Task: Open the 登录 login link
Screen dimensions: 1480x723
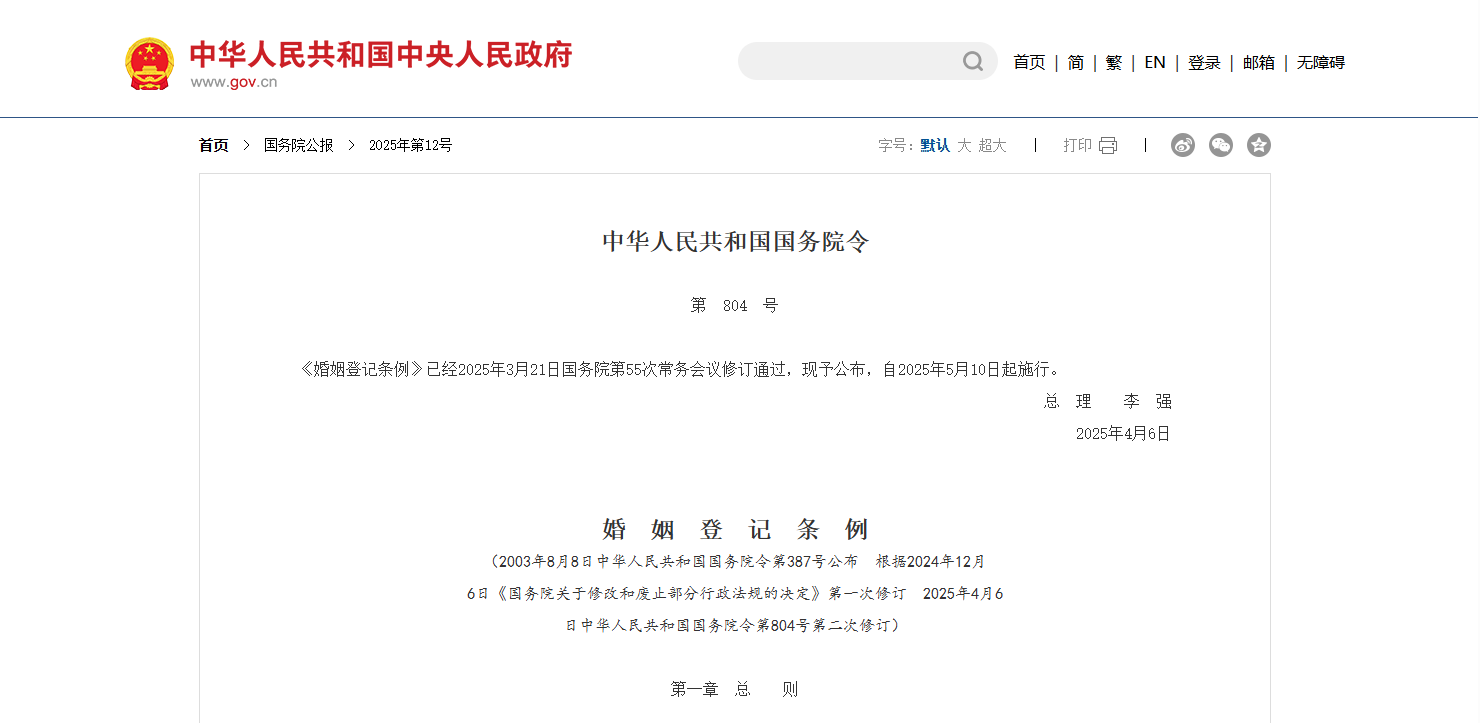Action: 1204,62
